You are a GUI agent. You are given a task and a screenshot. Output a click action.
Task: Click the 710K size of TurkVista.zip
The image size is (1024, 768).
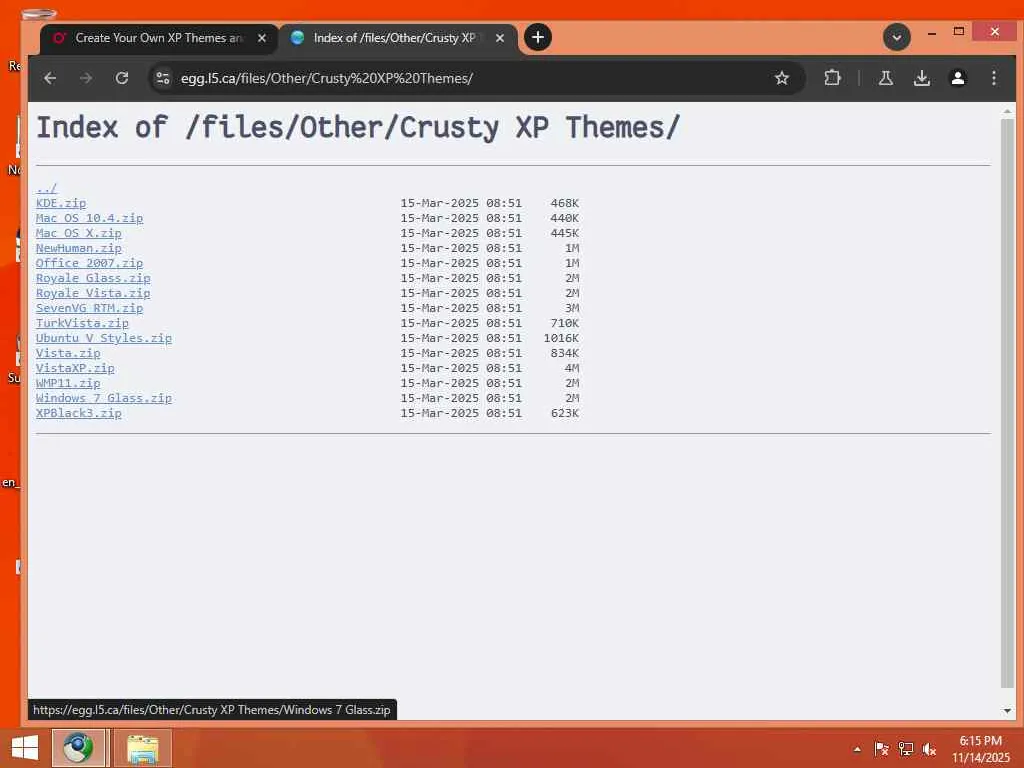564,323
